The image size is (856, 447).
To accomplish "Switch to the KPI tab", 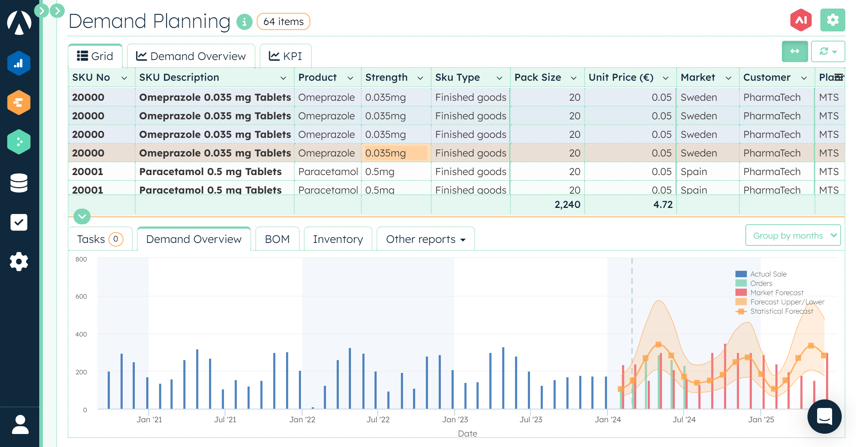I will (285, 56).
